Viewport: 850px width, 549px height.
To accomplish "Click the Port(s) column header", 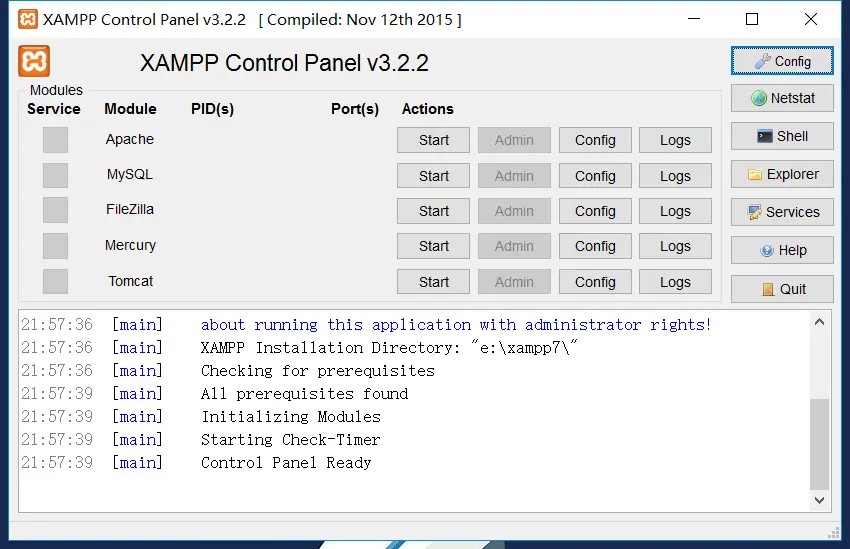I will (355, 109).
